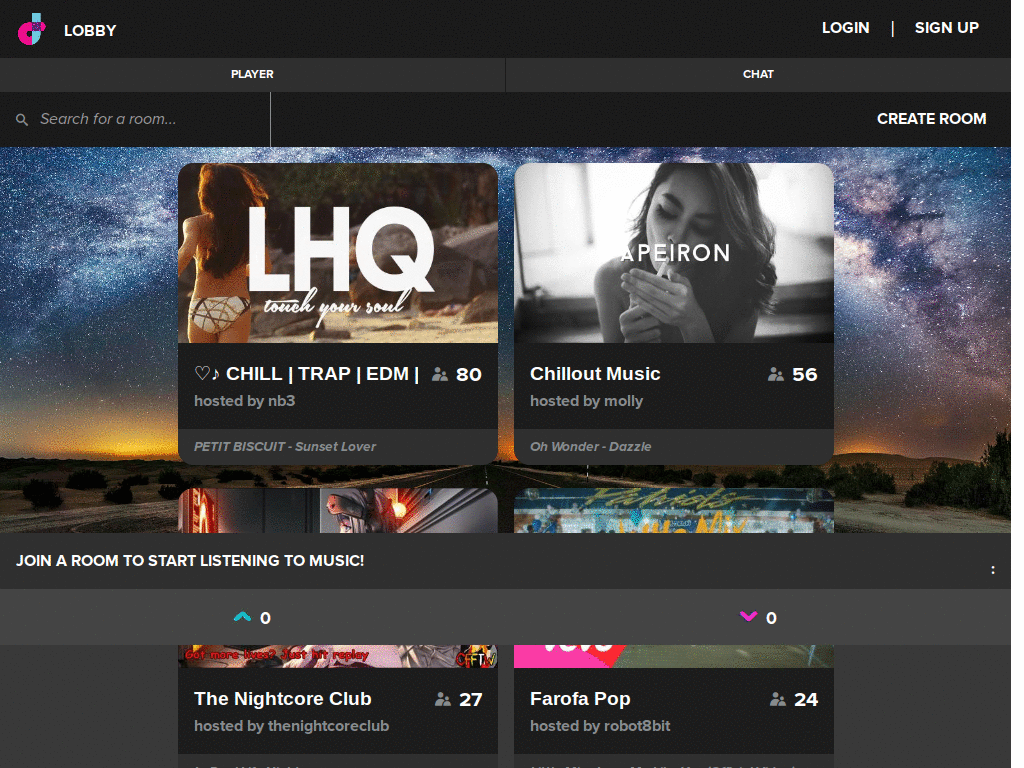Screen dimensions: 1024x768
Task: Click the Dubtrack logo icon
Action: pos(30,30)
